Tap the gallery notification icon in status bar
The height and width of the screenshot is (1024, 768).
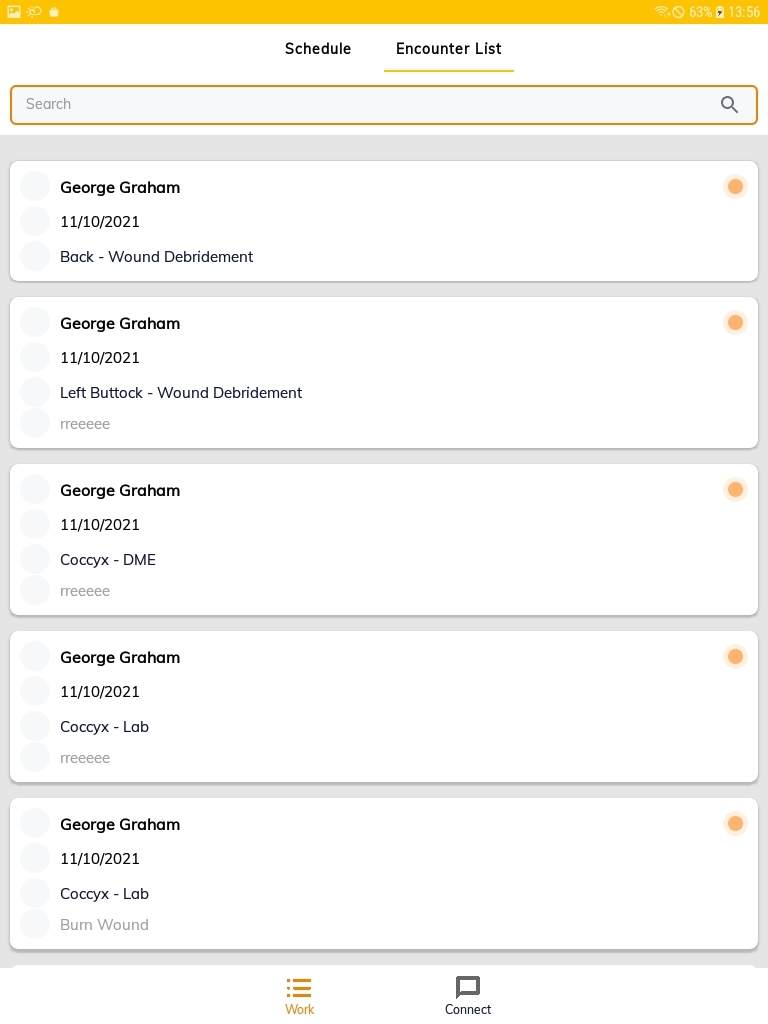pos(14,12)
